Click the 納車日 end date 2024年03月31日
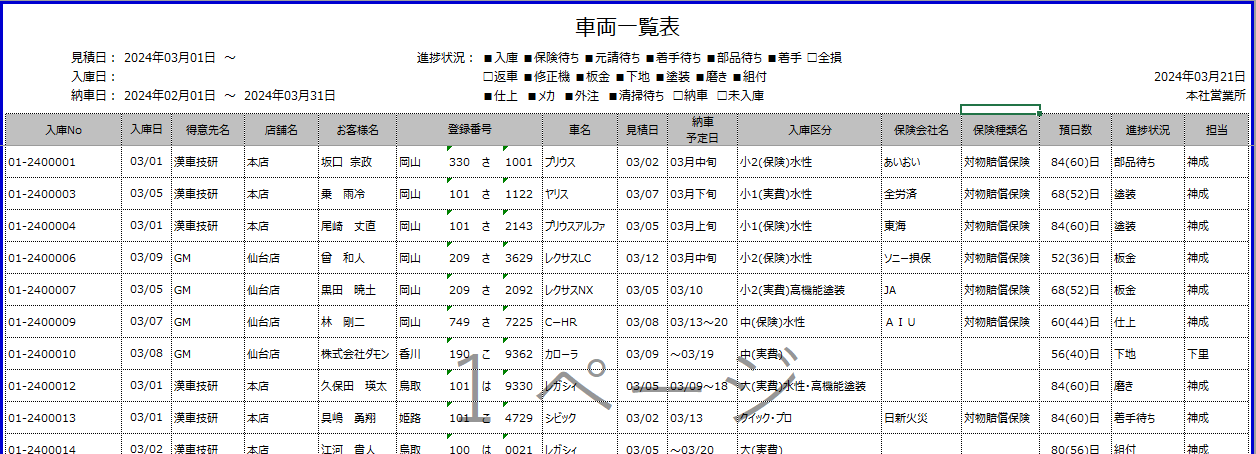This screenshot has height=454, width=1256. (290, 96)
